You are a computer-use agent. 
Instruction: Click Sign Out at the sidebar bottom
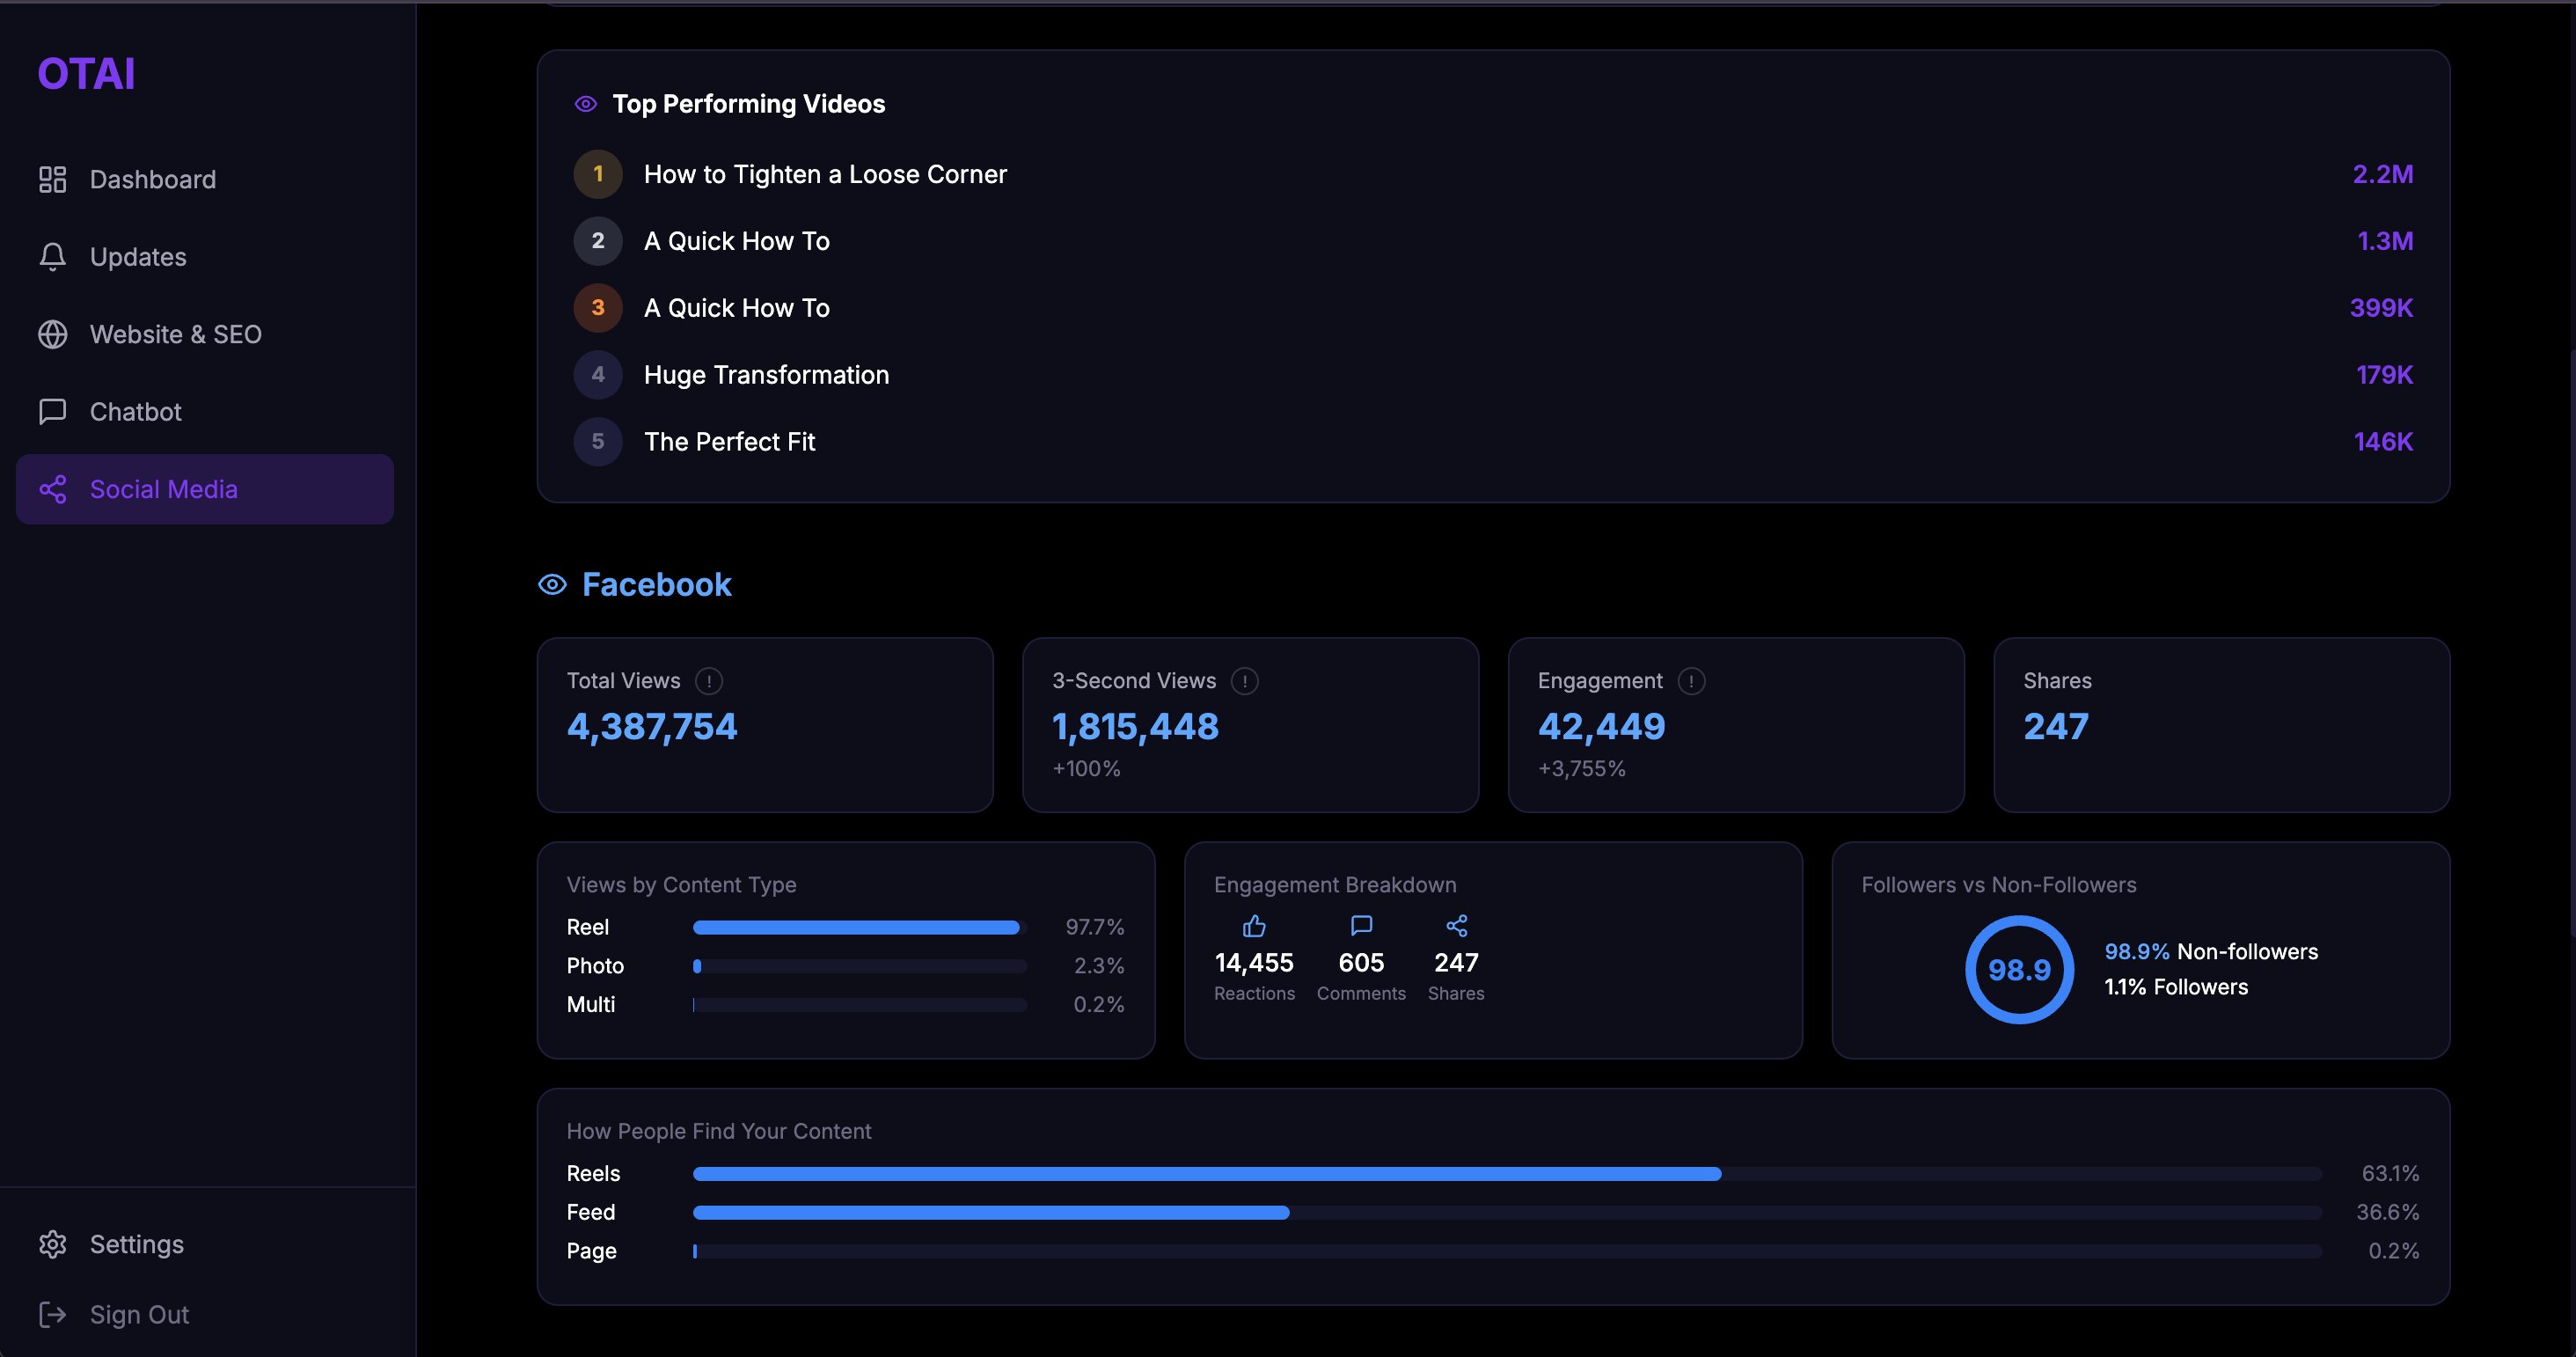click(x=139, y=1314)
